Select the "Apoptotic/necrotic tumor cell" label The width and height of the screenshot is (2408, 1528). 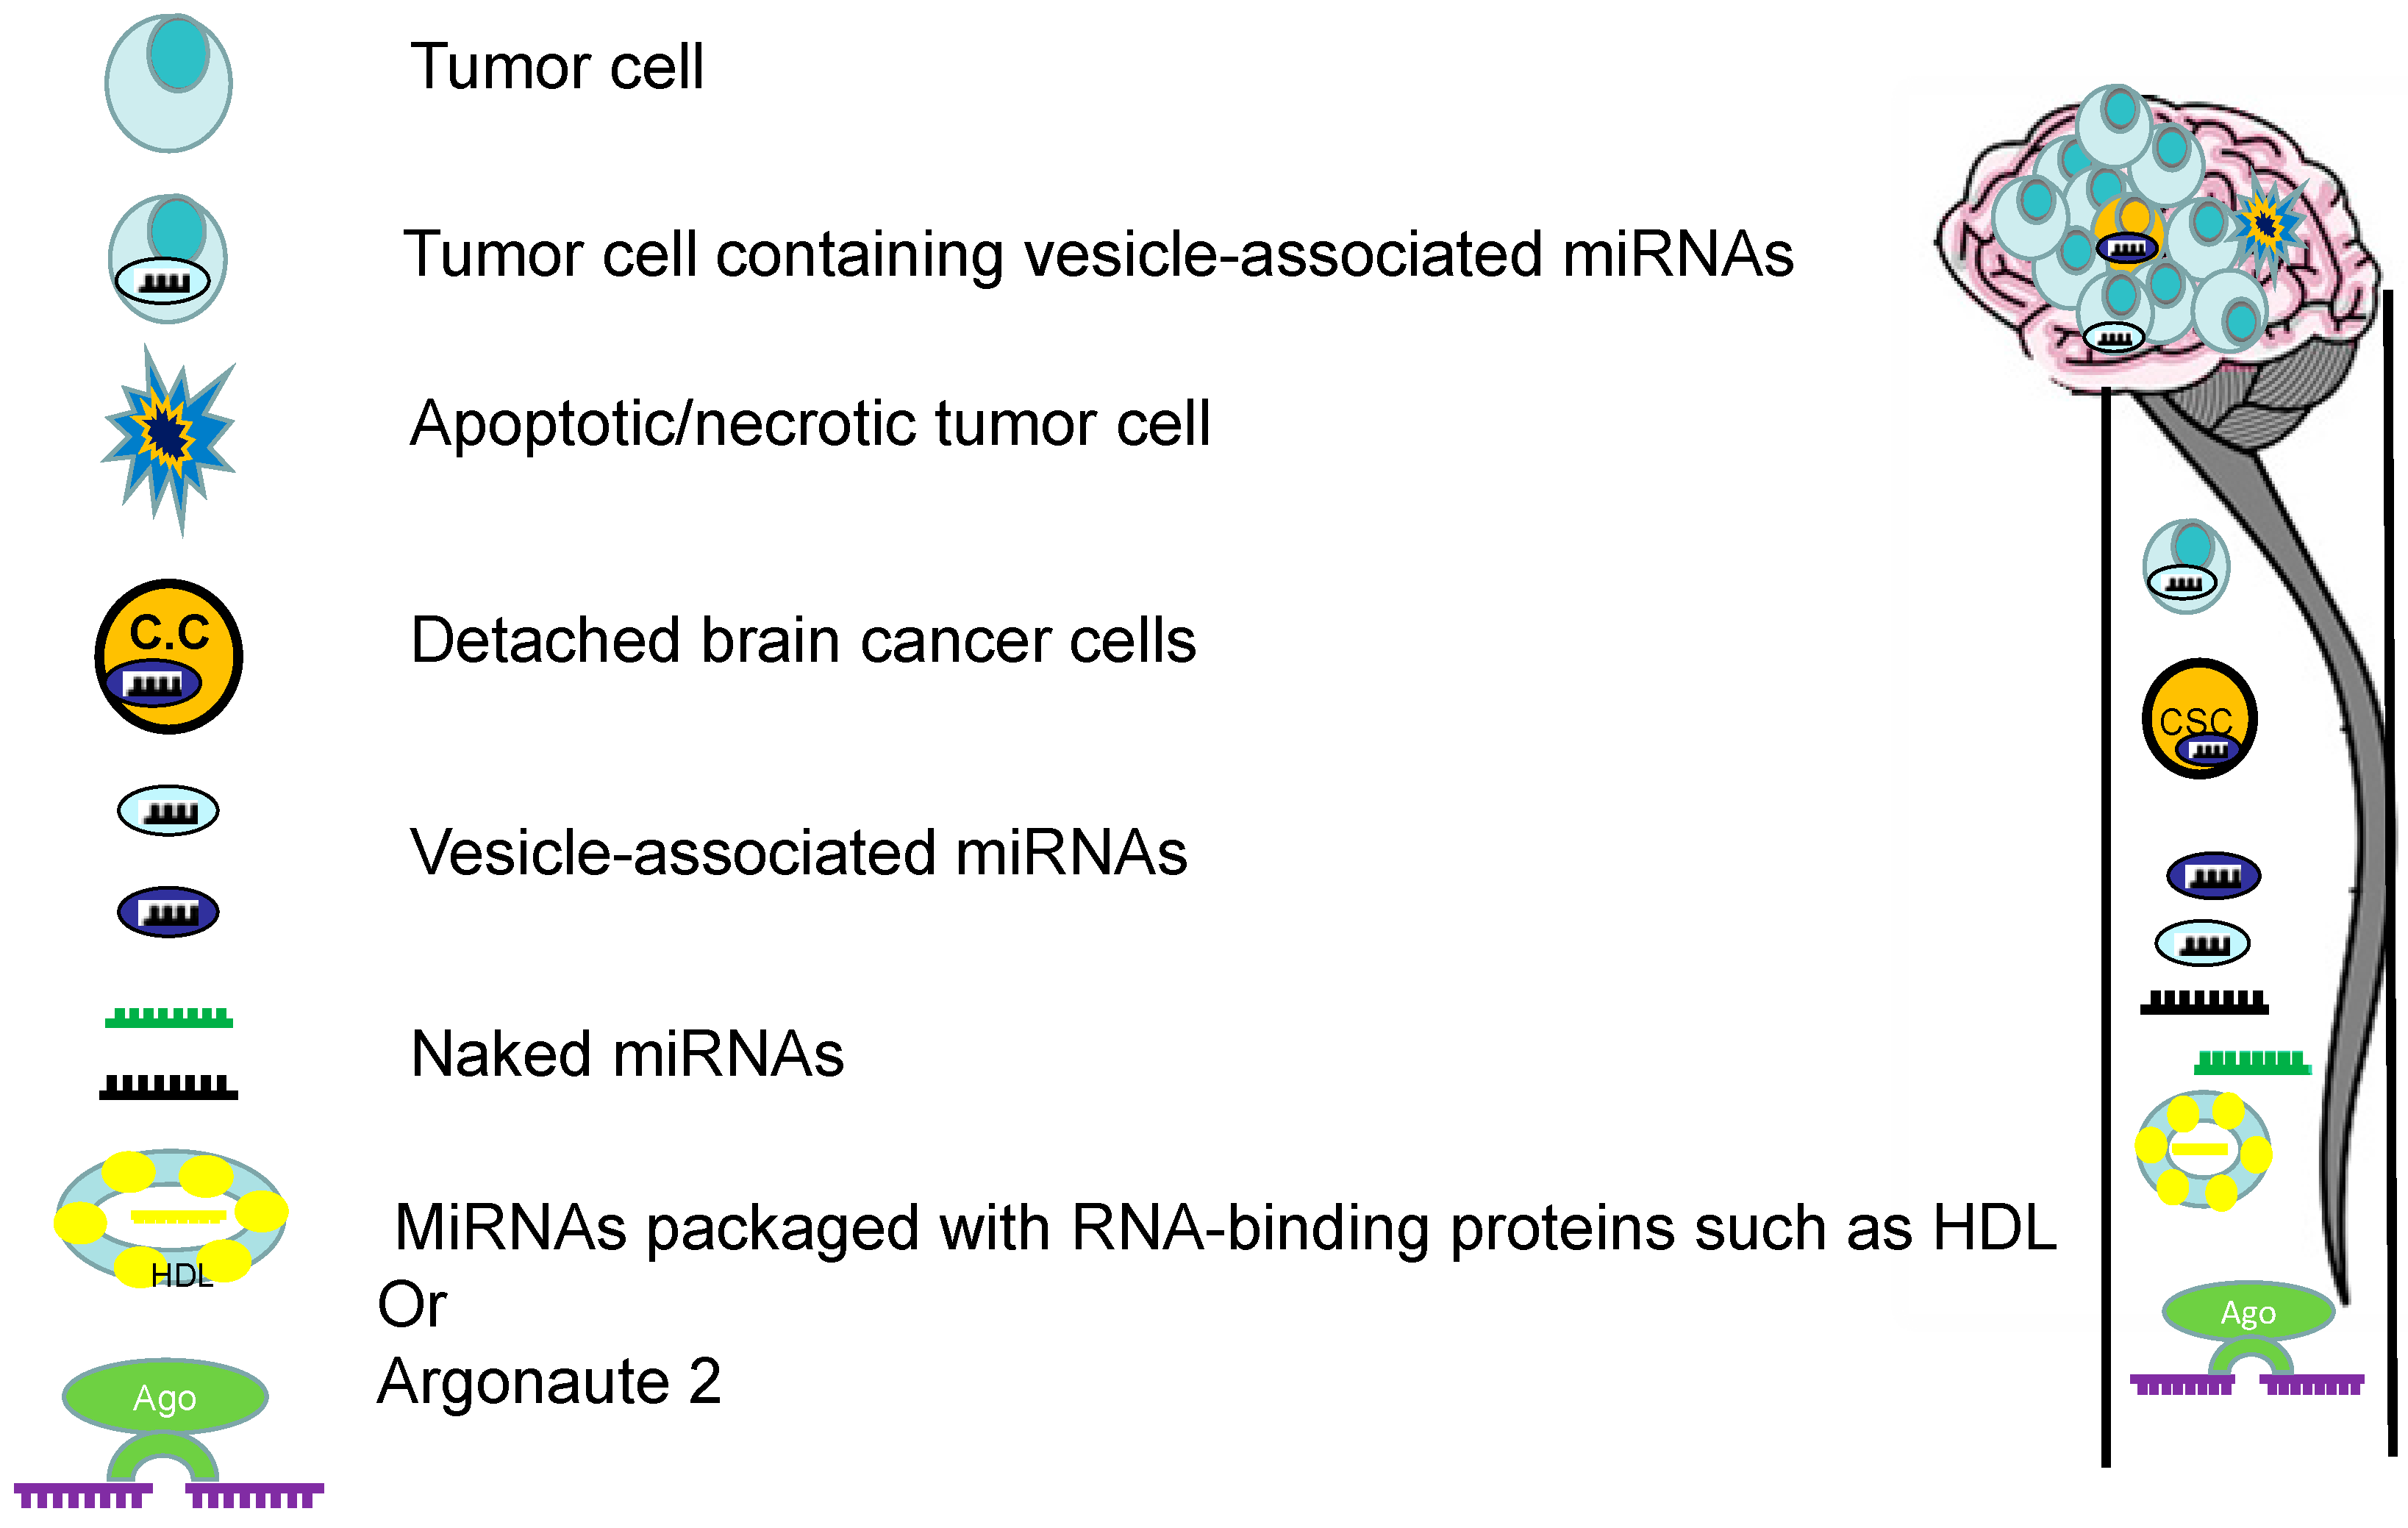pyautogui.click(x=810, y=423)
